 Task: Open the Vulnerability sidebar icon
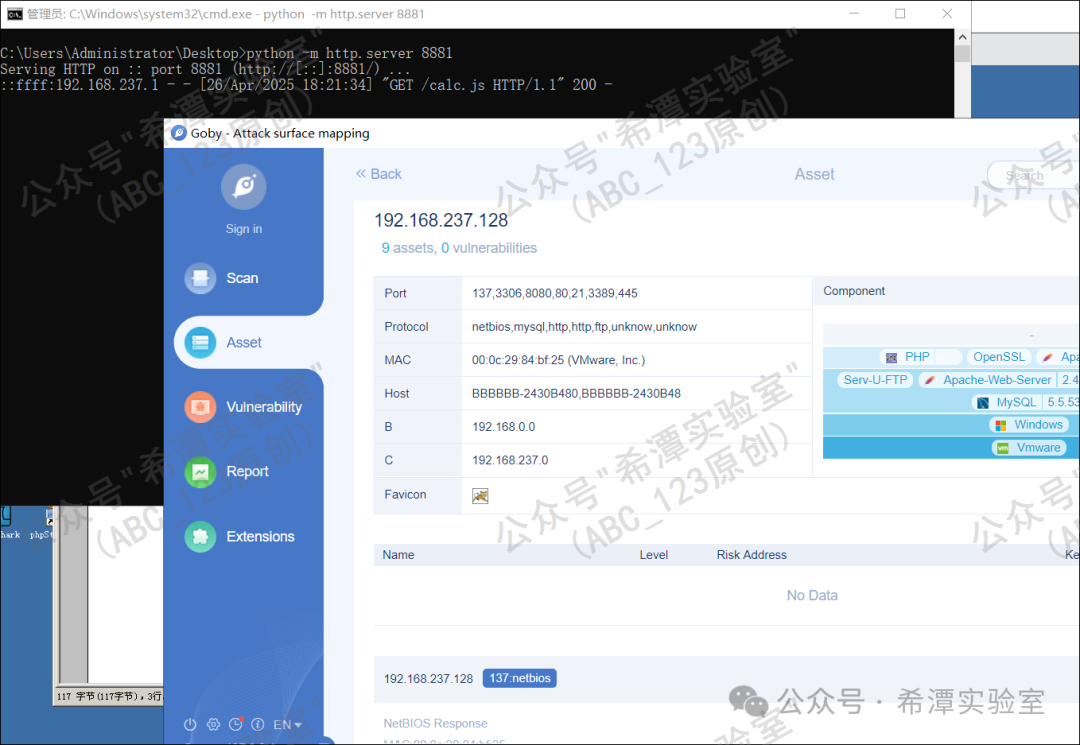click(x=200, y=407)
